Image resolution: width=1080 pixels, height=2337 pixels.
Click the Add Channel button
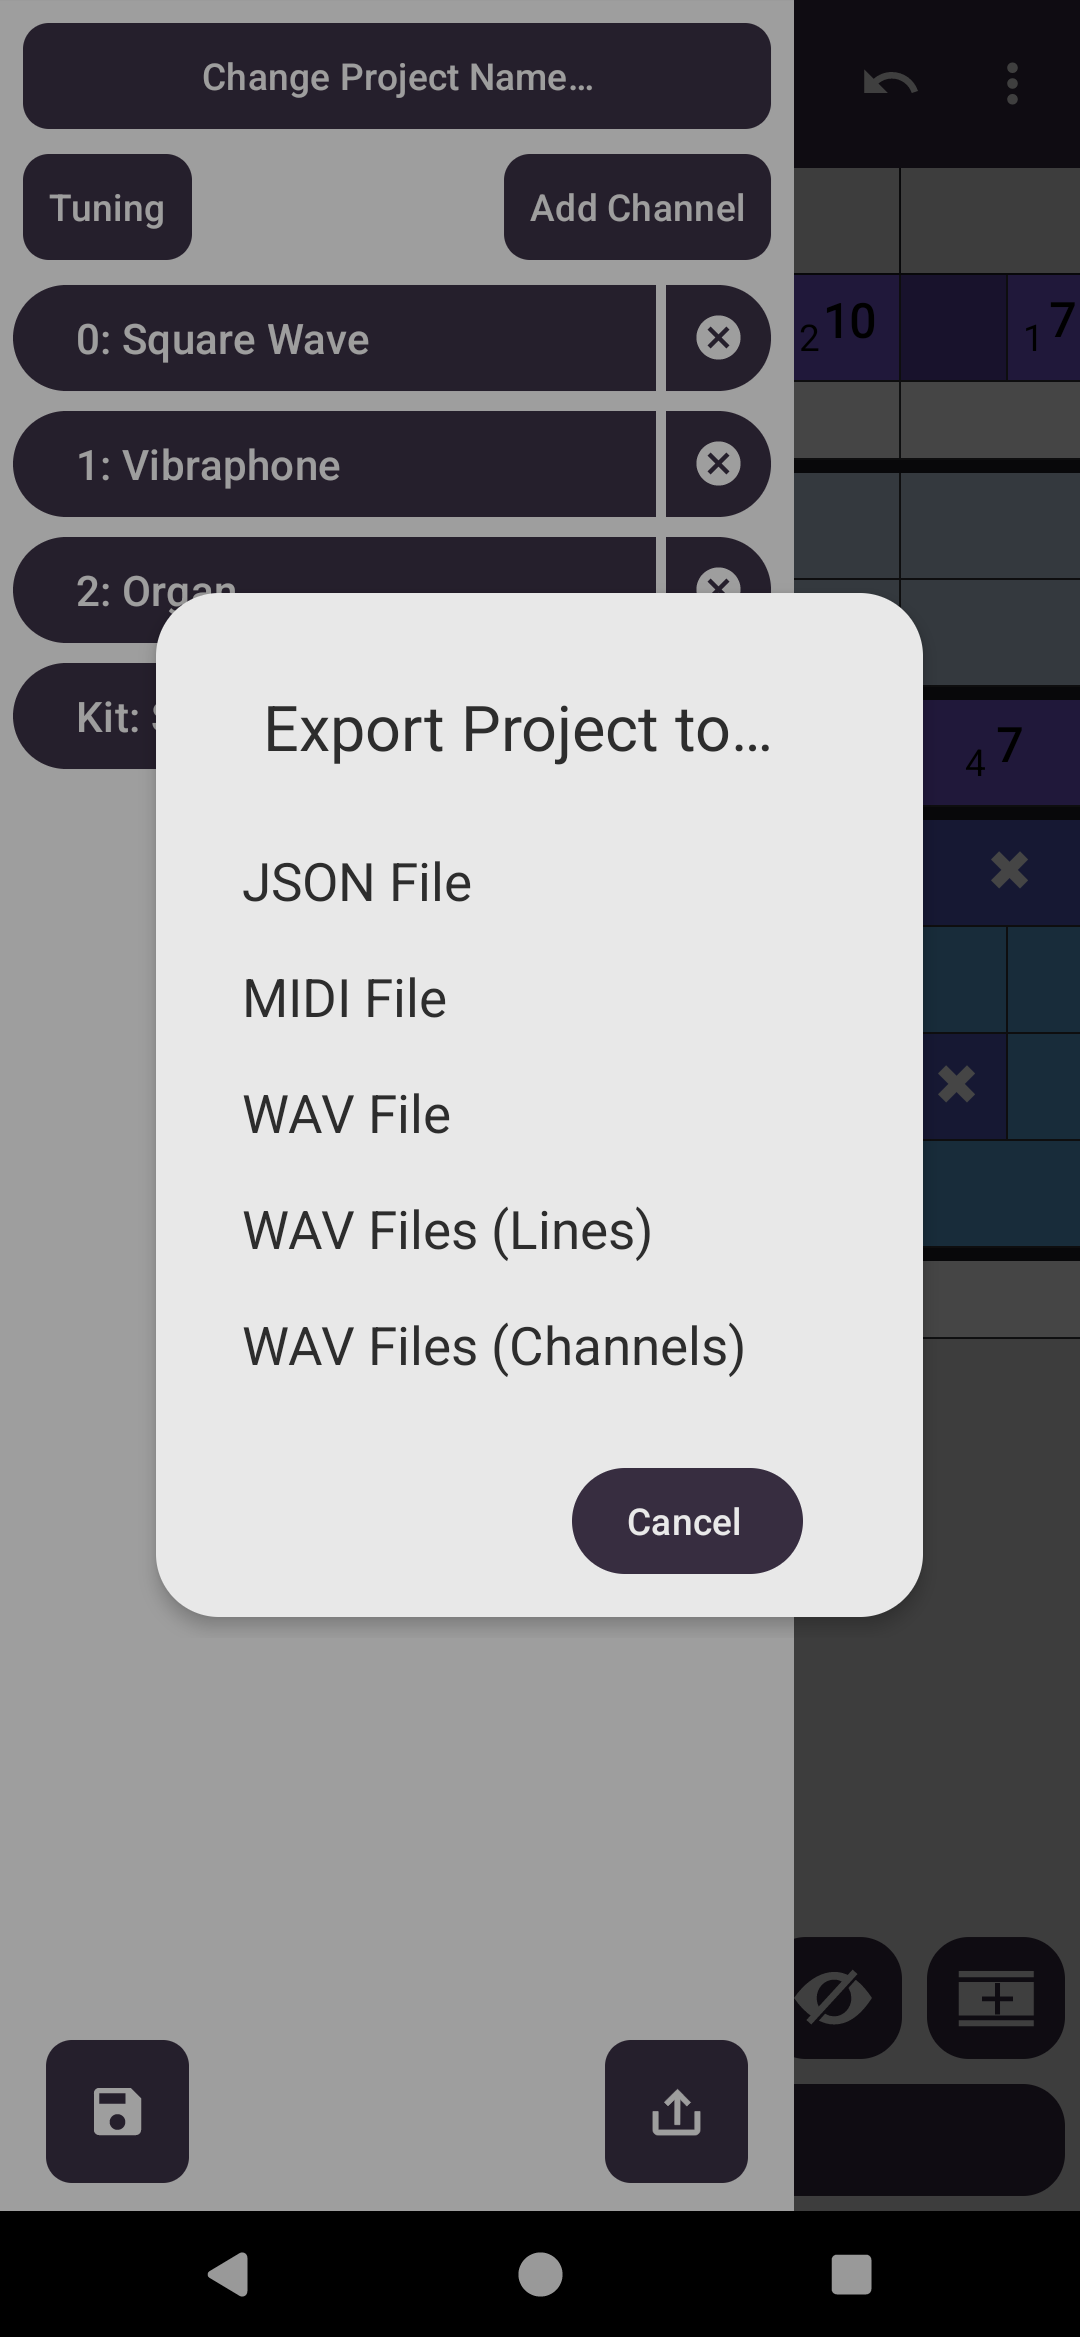[x=637, y=207]
